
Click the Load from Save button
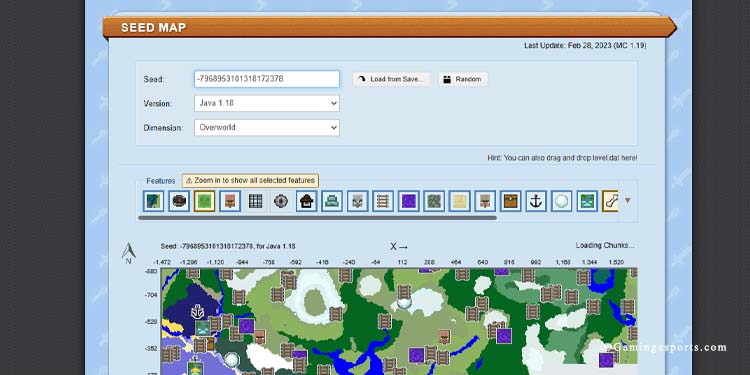[391, 79]
